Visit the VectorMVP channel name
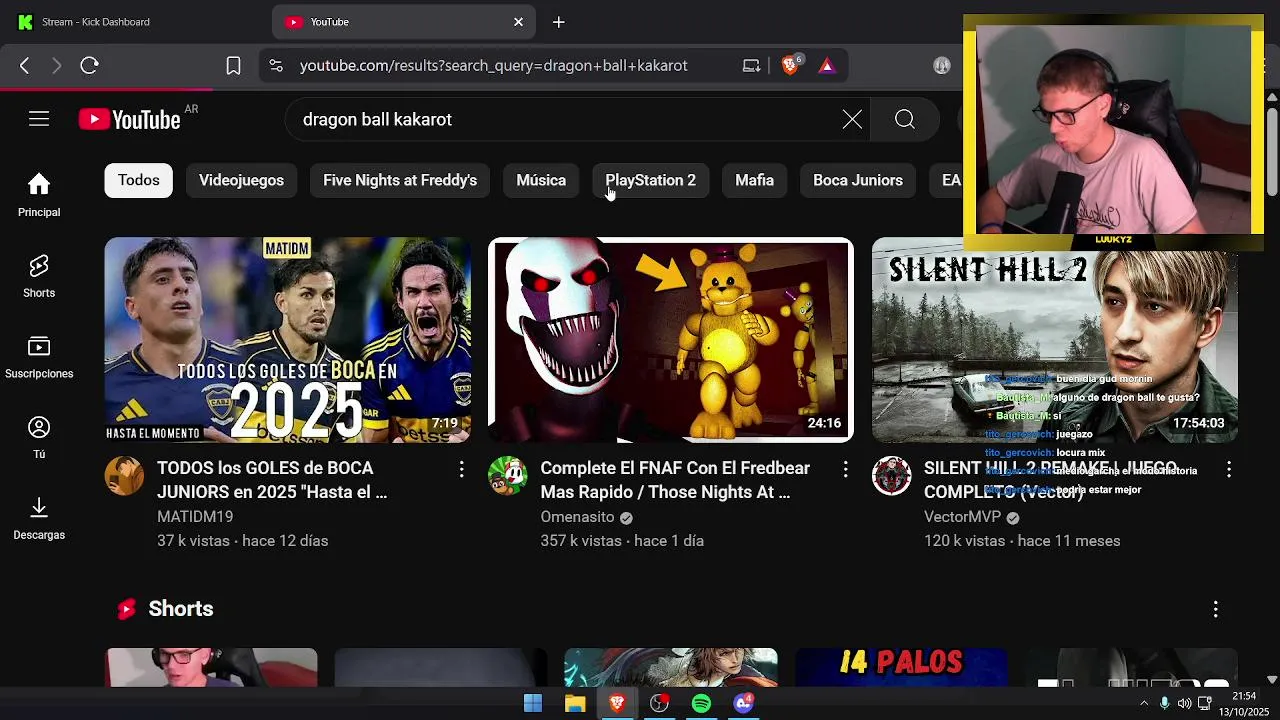The width and height of the screenshot is (1280, 720). [962, 517]
